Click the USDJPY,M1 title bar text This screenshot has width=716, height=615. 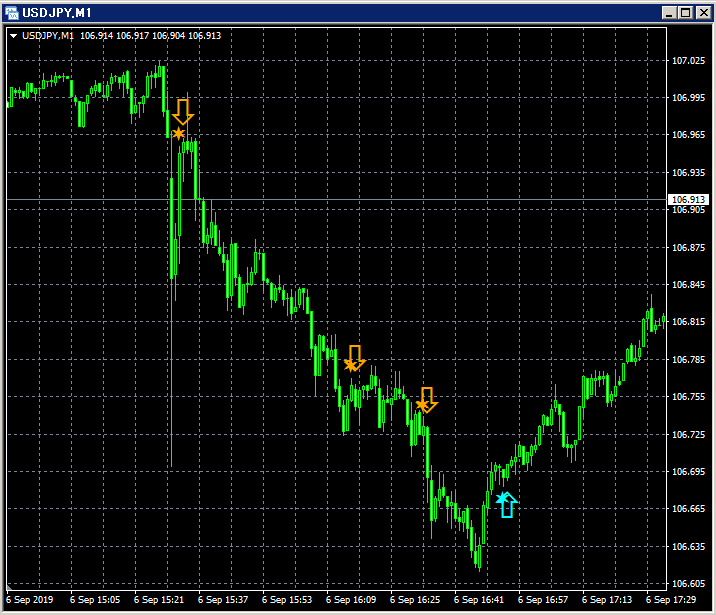pyautogui.click(x=57, y=13)
